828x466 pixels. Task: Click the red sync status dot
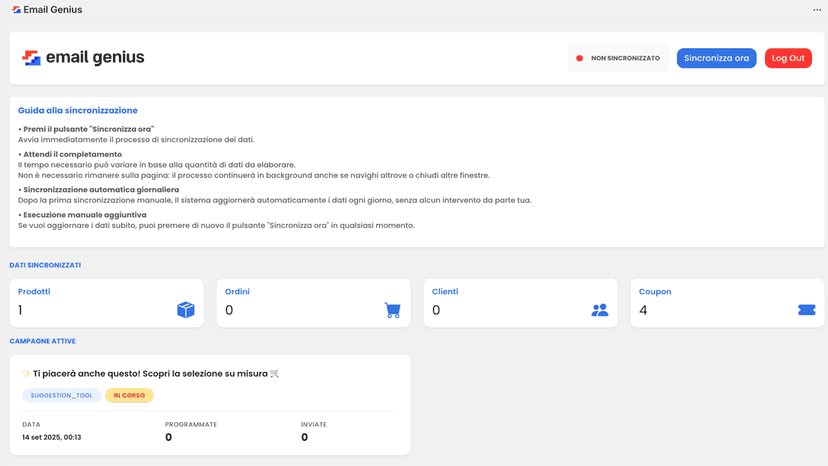579,58
